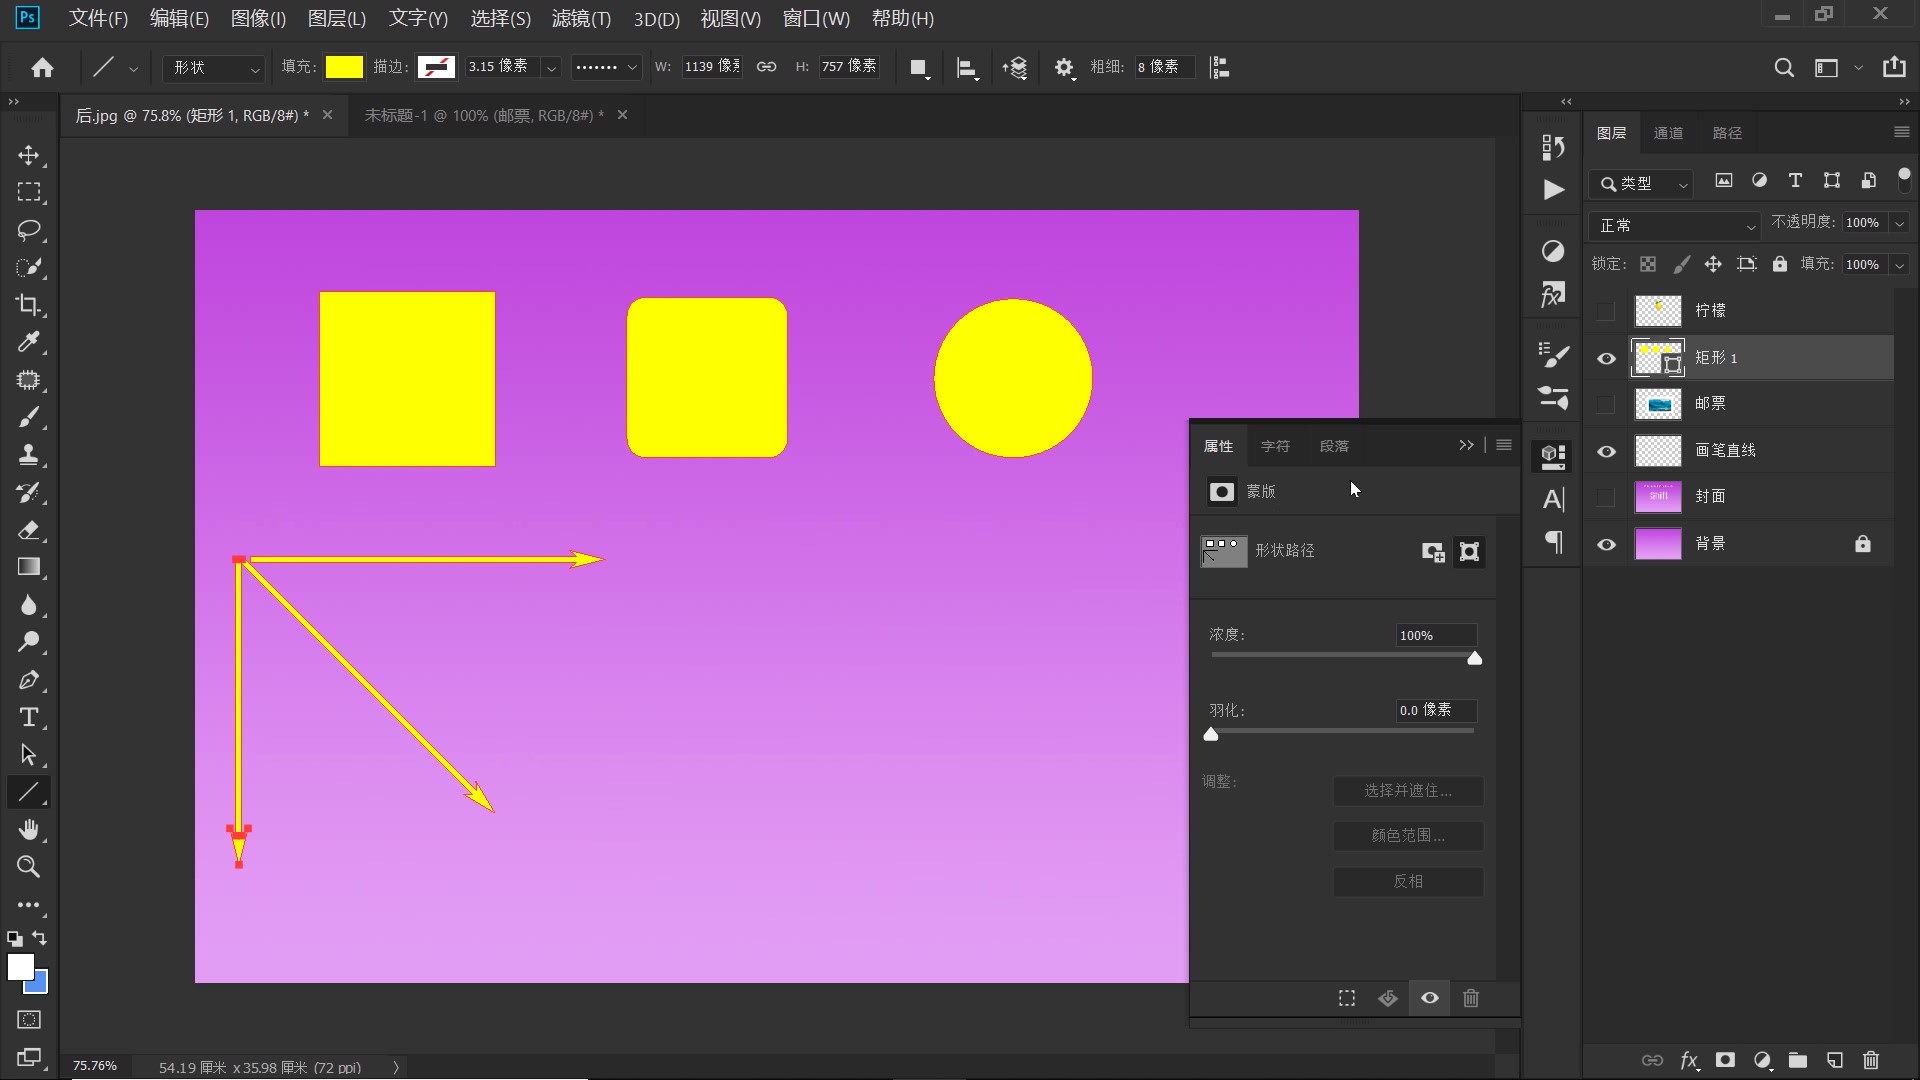Select the Horizontal Type tool

[28, 718]
